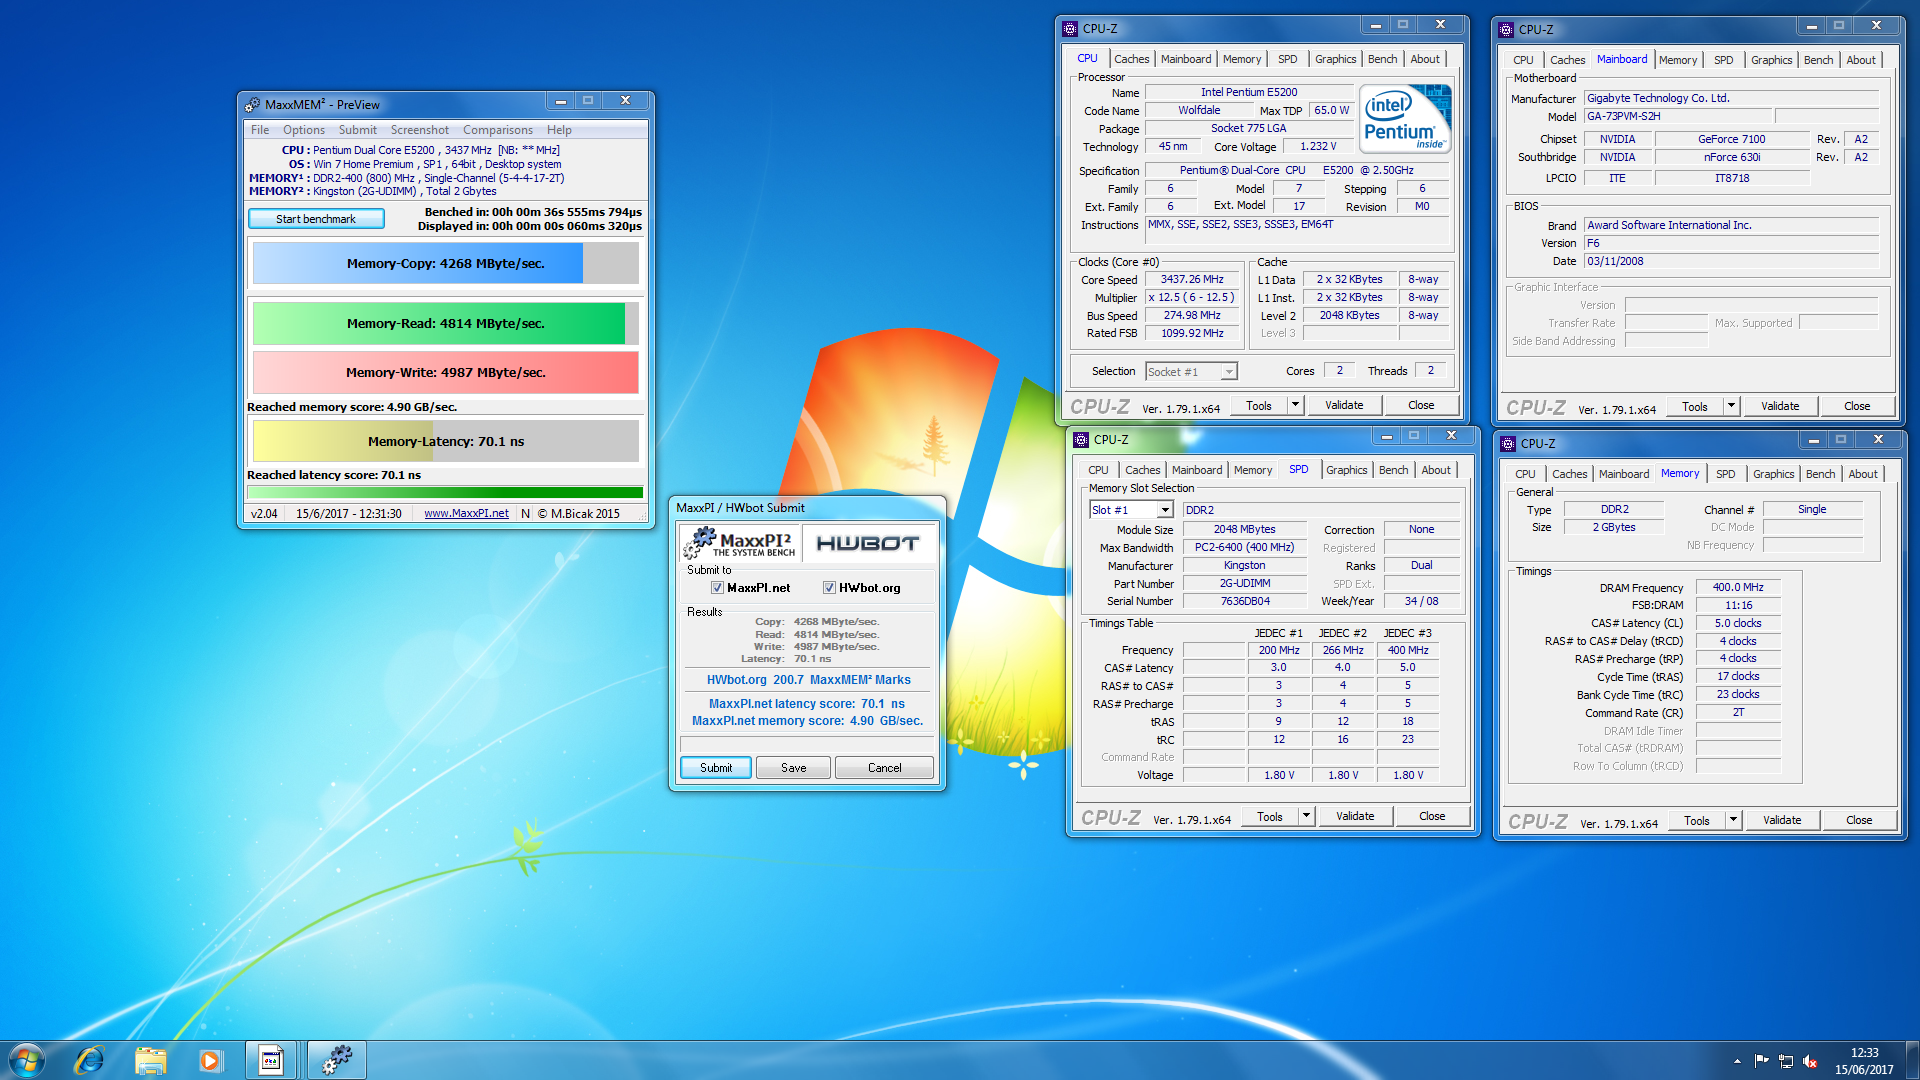1920x1080 pixels.
Task: Click Save in the HWbot Submit dialog
Action: tap(793, 768)
